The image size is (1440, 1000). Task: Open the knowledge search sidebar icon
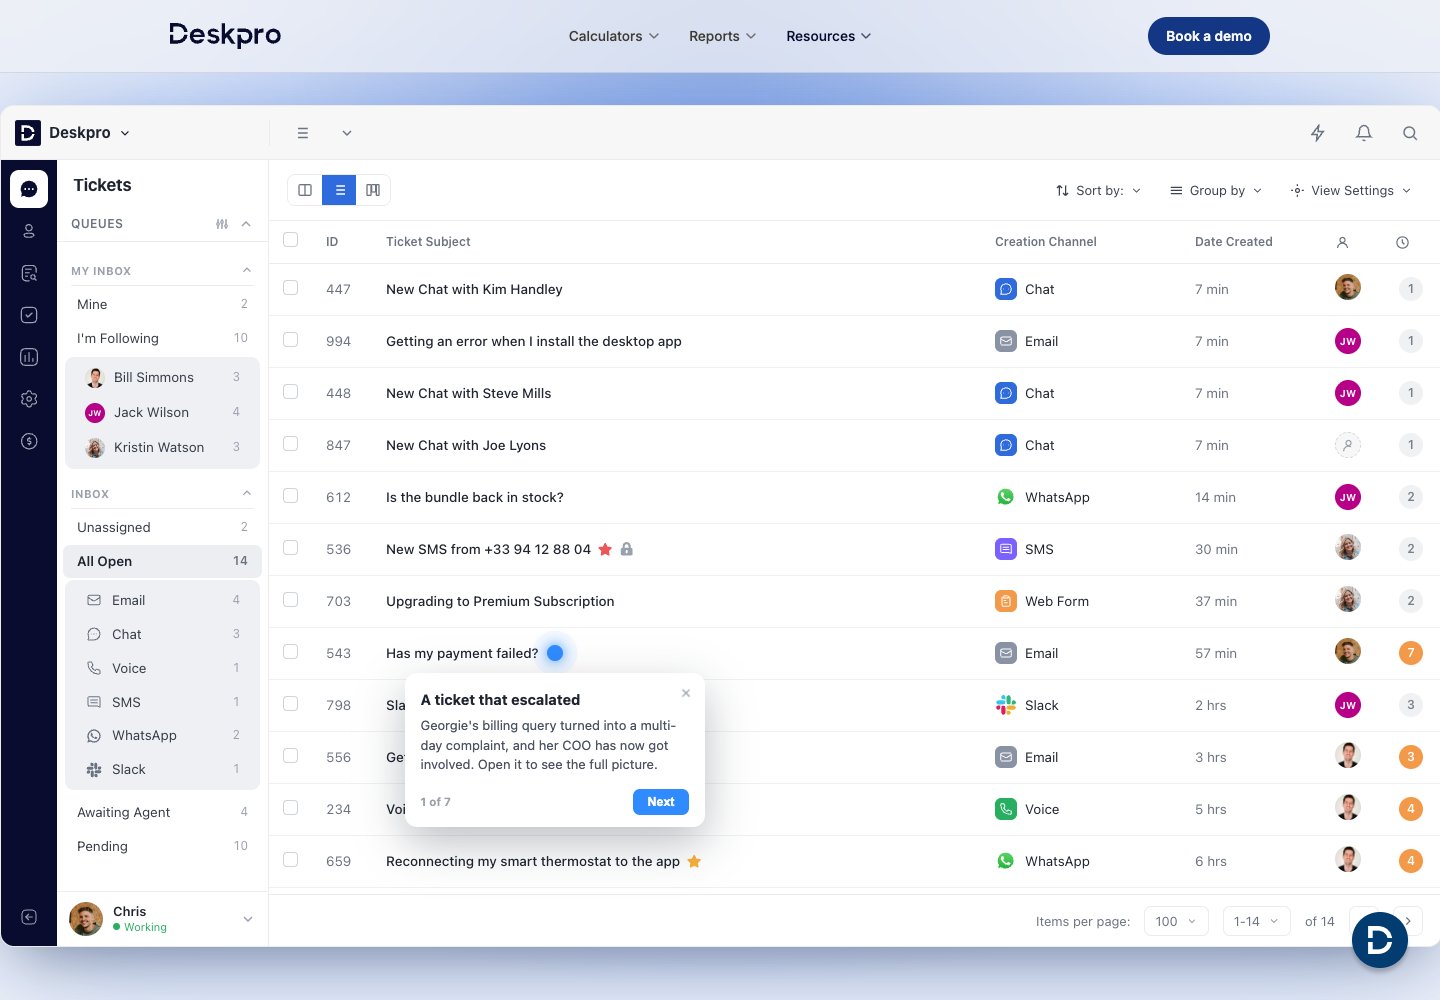click(29, 273)
